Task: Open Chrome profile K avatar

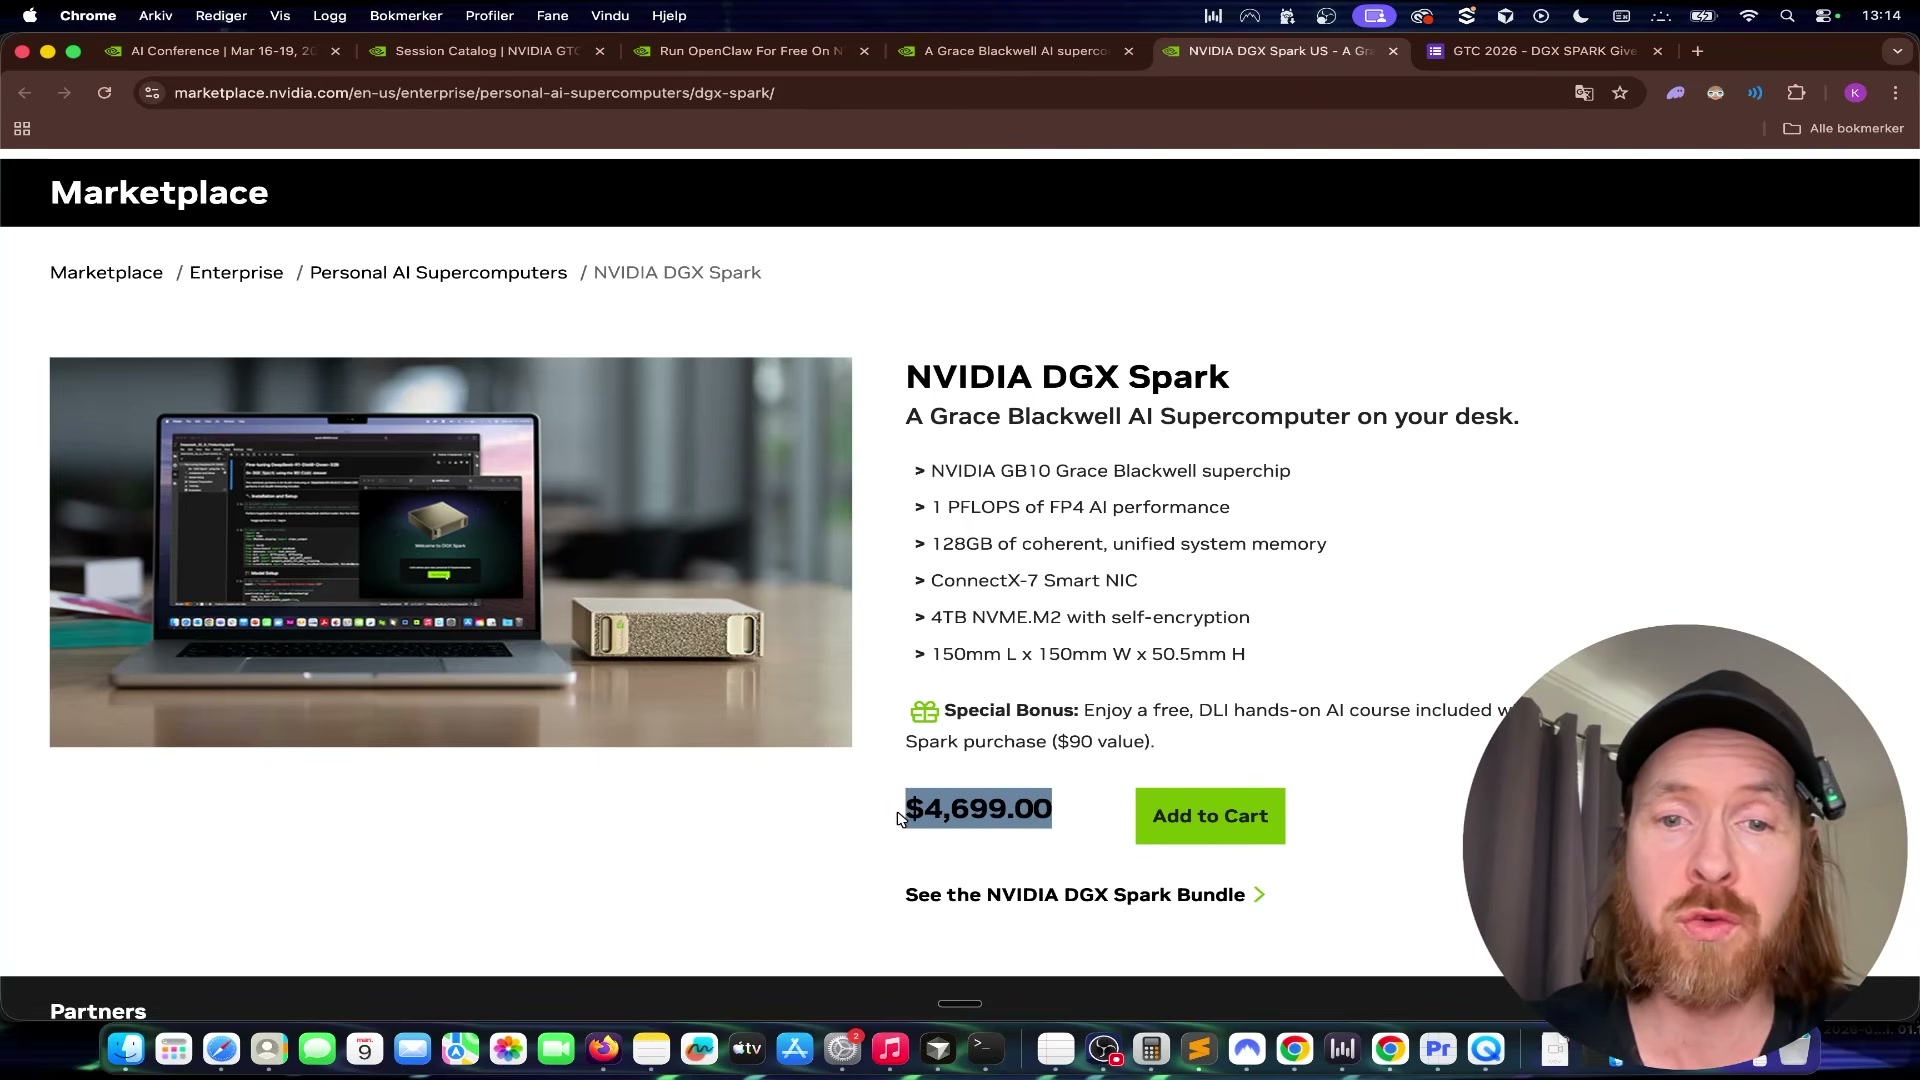Action: click(1856, 93)
